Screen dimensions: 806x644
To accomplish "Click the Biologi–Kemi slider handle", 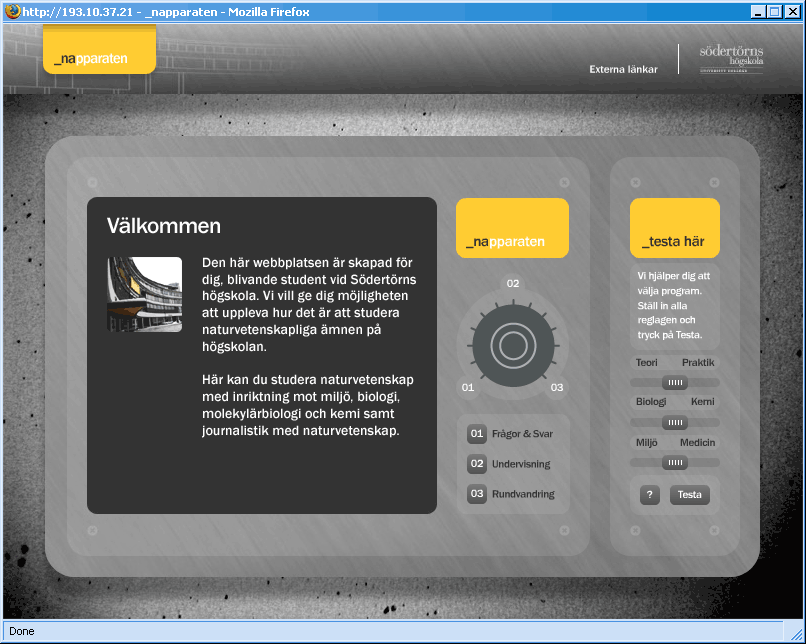I will pyautogui.click(x=676, y=422).
